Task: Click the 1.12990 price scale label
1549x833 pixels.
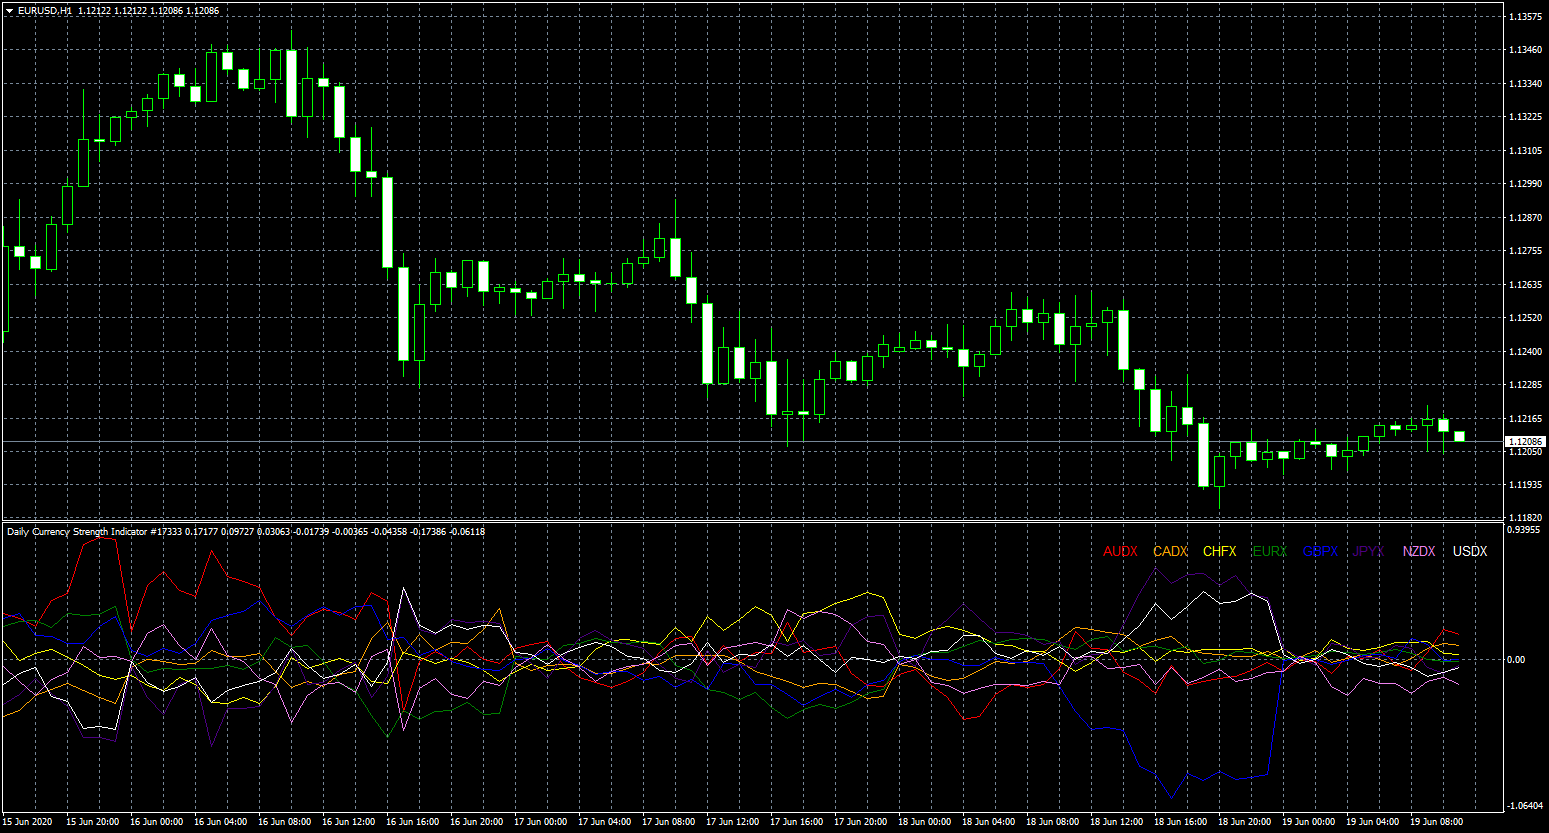Action: tap(1525, 184)
